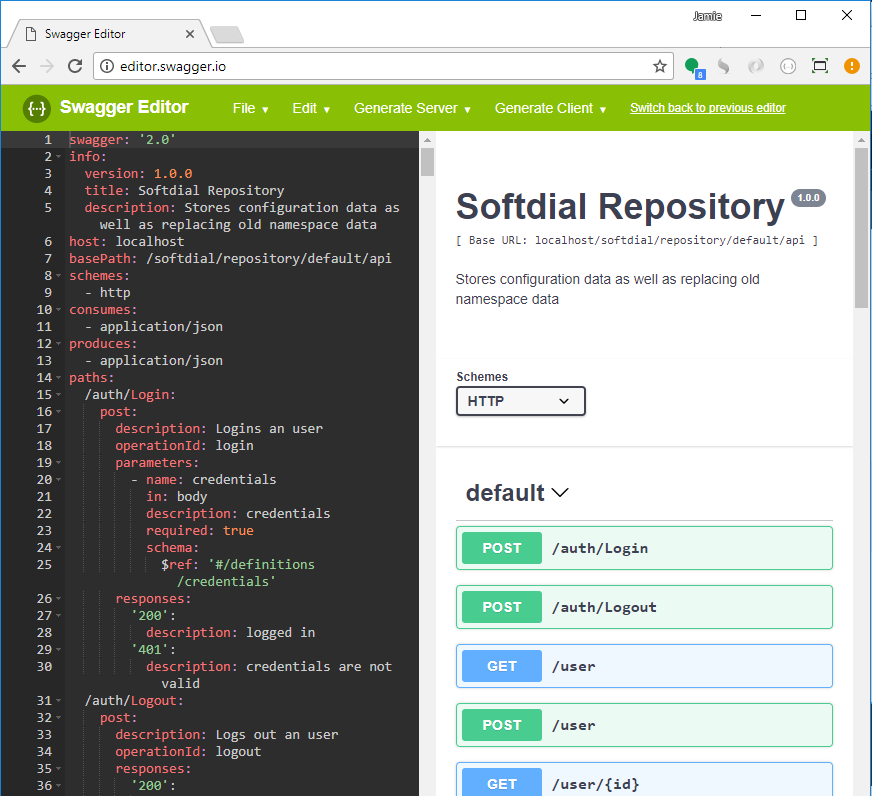Expand the POST /auth/Logout operation
Viewport: 872px width, 796px height.
point(644,607)
